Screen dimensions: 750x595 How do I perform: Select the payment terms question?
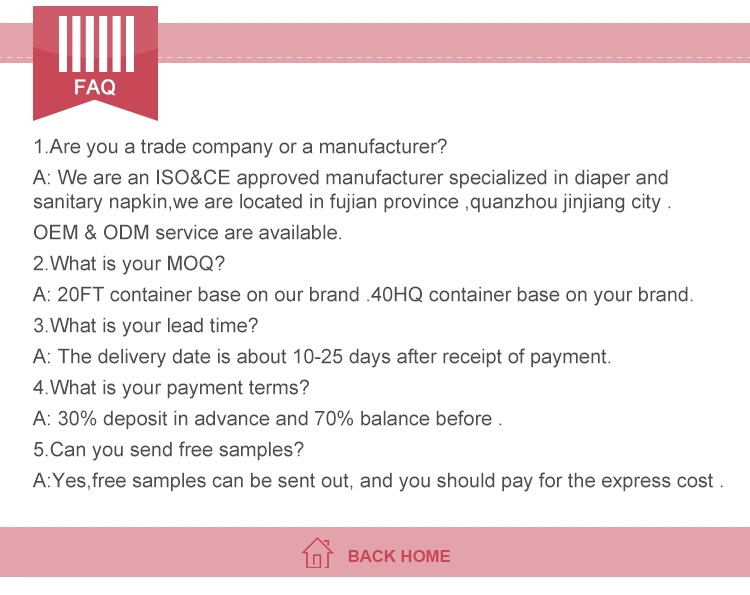(171, 387)
